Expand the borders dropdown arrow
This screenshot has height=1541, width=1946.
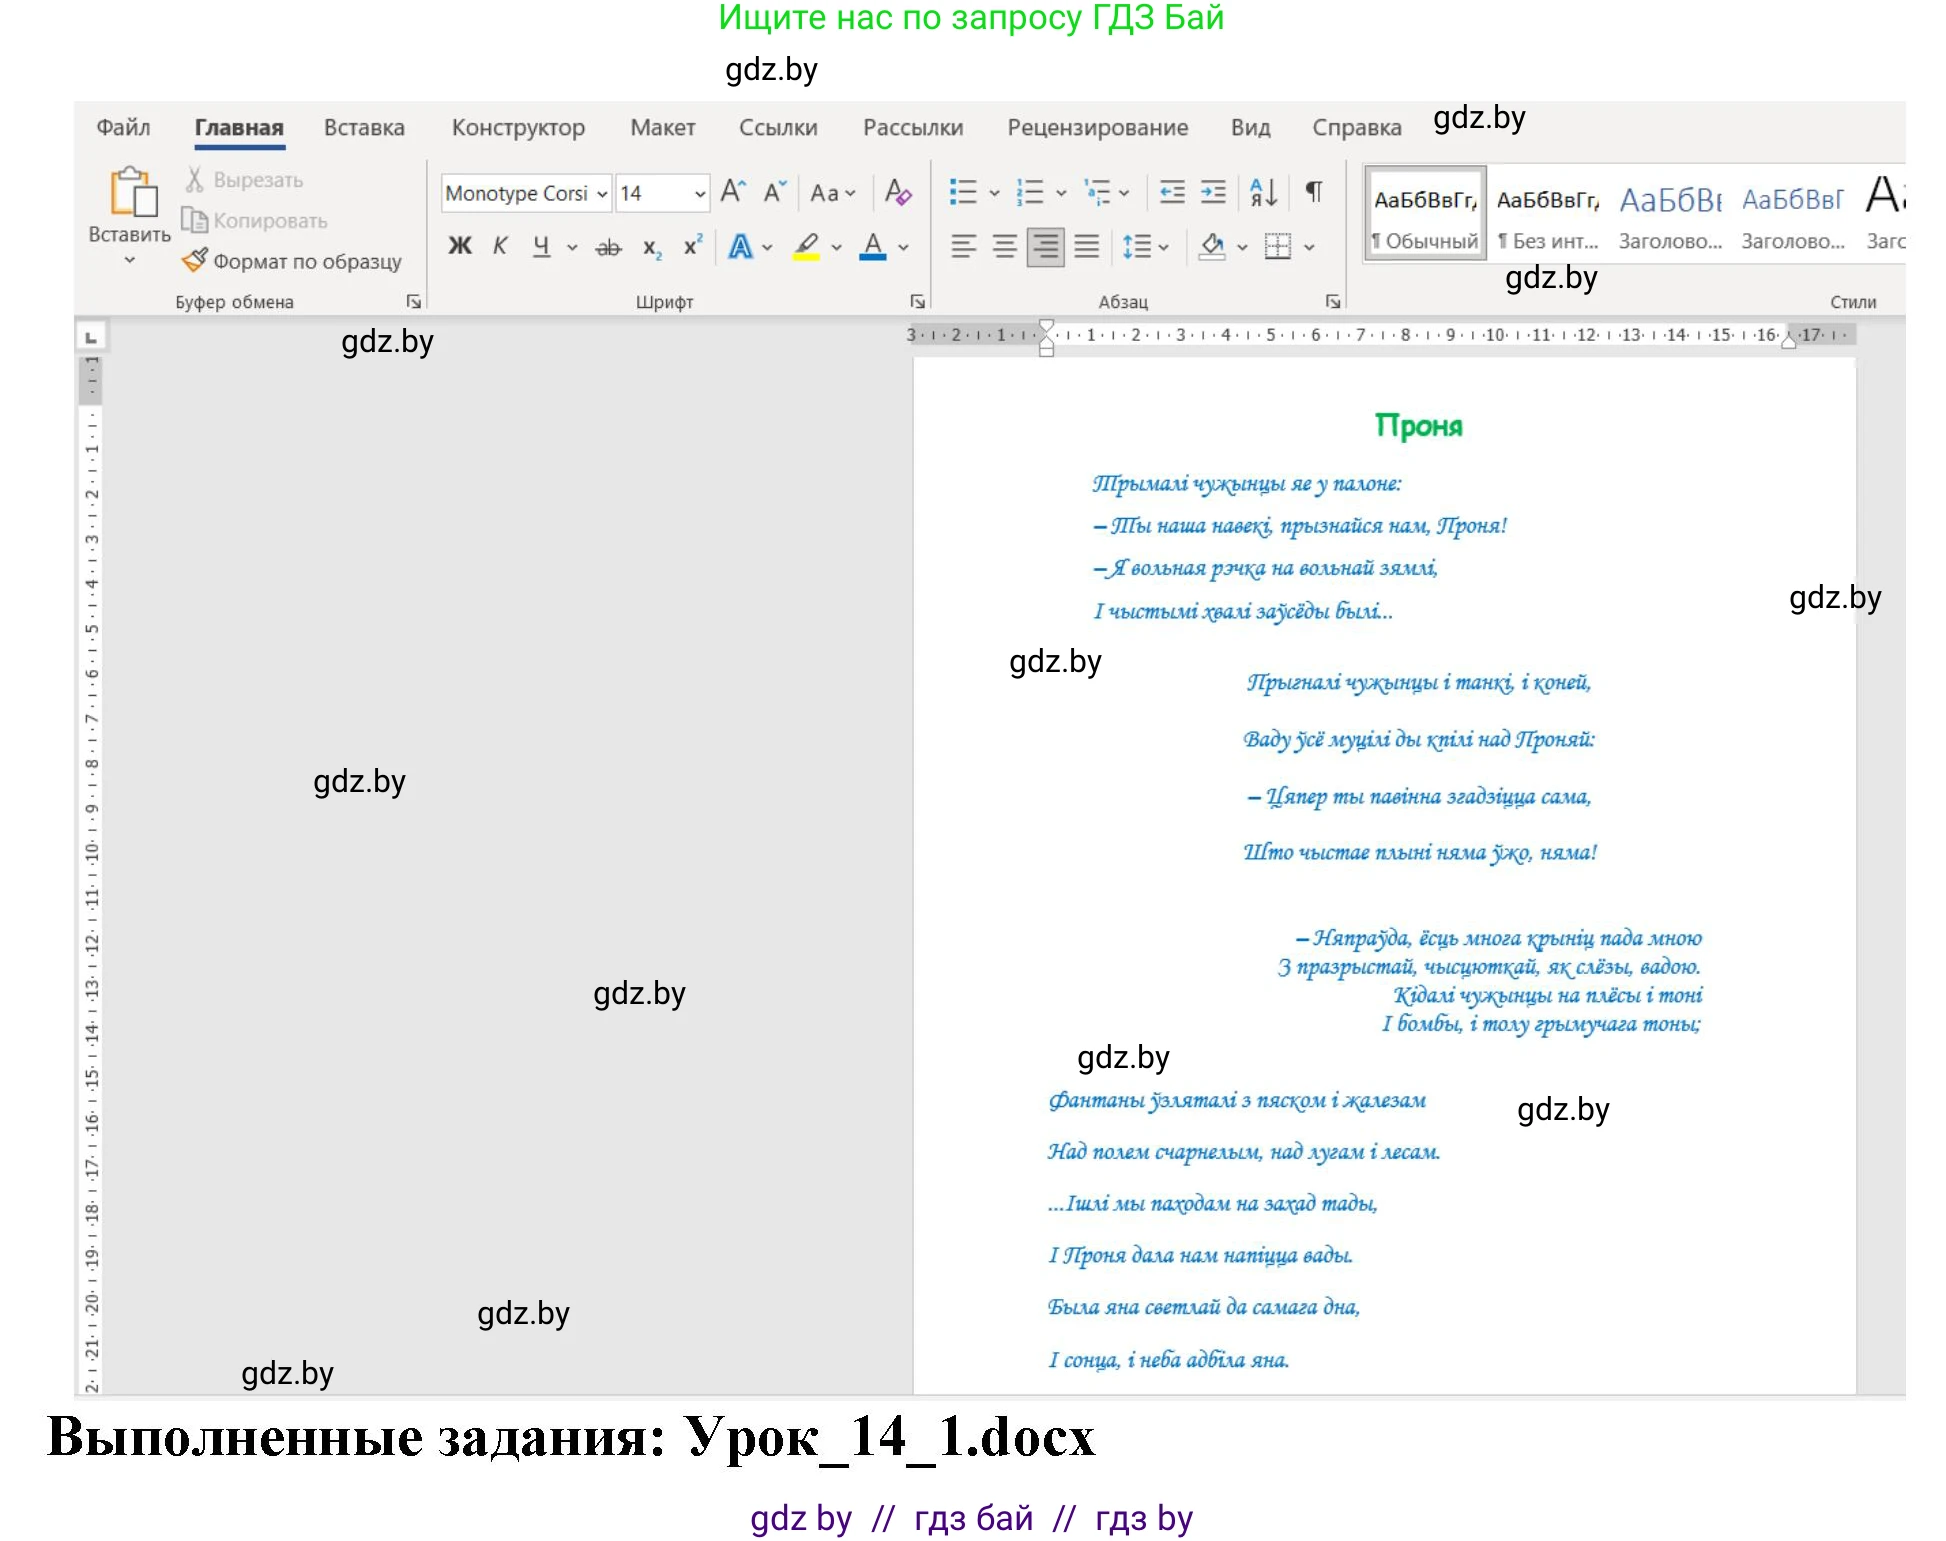point(1308,247)
